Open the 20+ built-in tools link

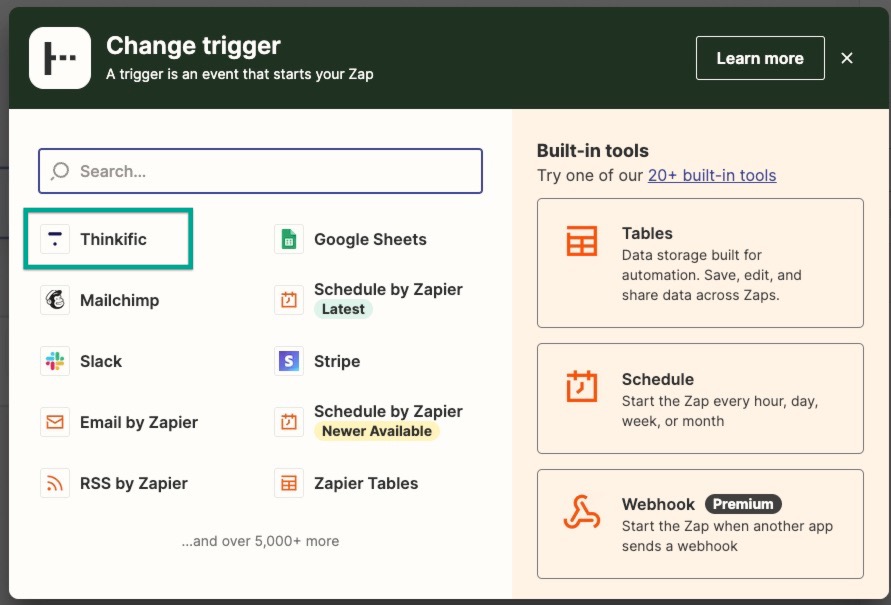[x=711, y=175]
